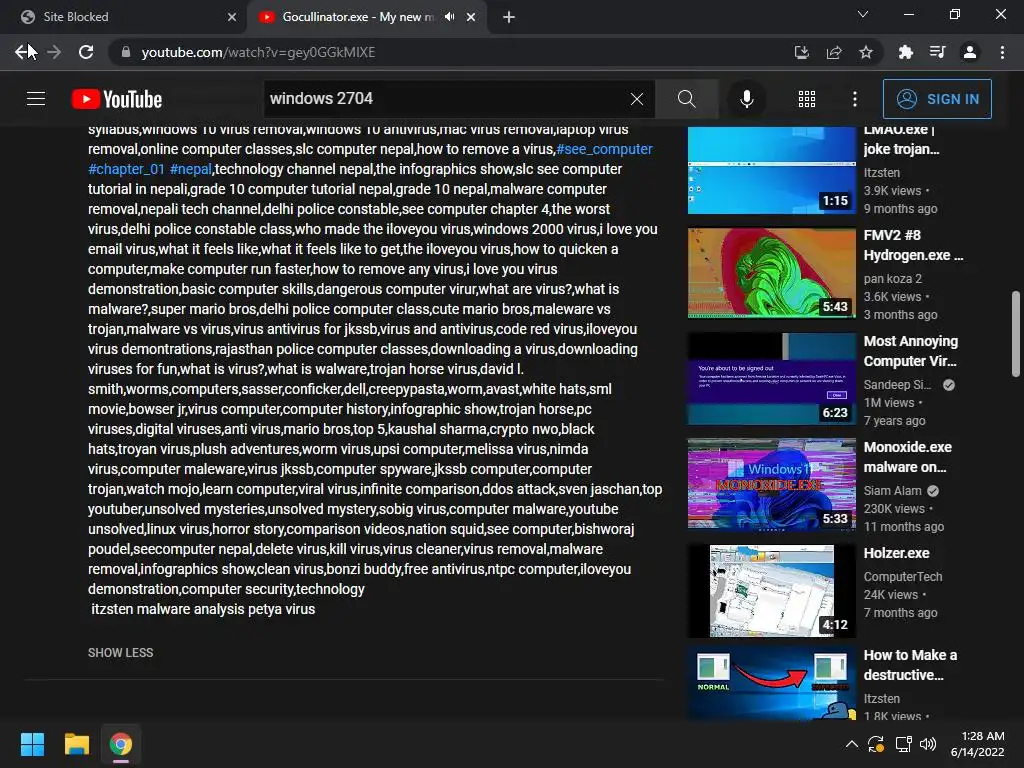Open the tab search chevron
The height and width of the screenshot is (768, 1024).
tap(863, 14)
